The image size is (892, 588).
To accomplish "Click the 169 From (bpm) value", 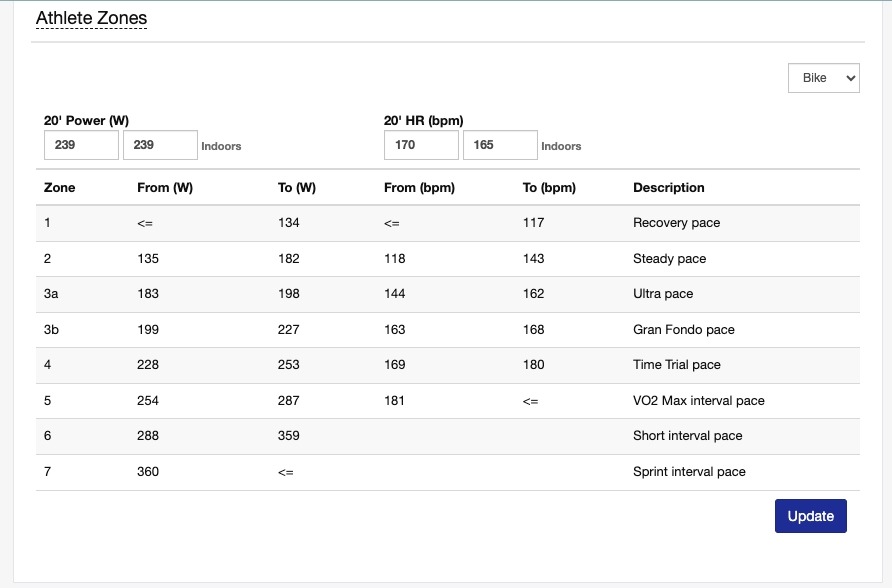I will tap(395, 365).
